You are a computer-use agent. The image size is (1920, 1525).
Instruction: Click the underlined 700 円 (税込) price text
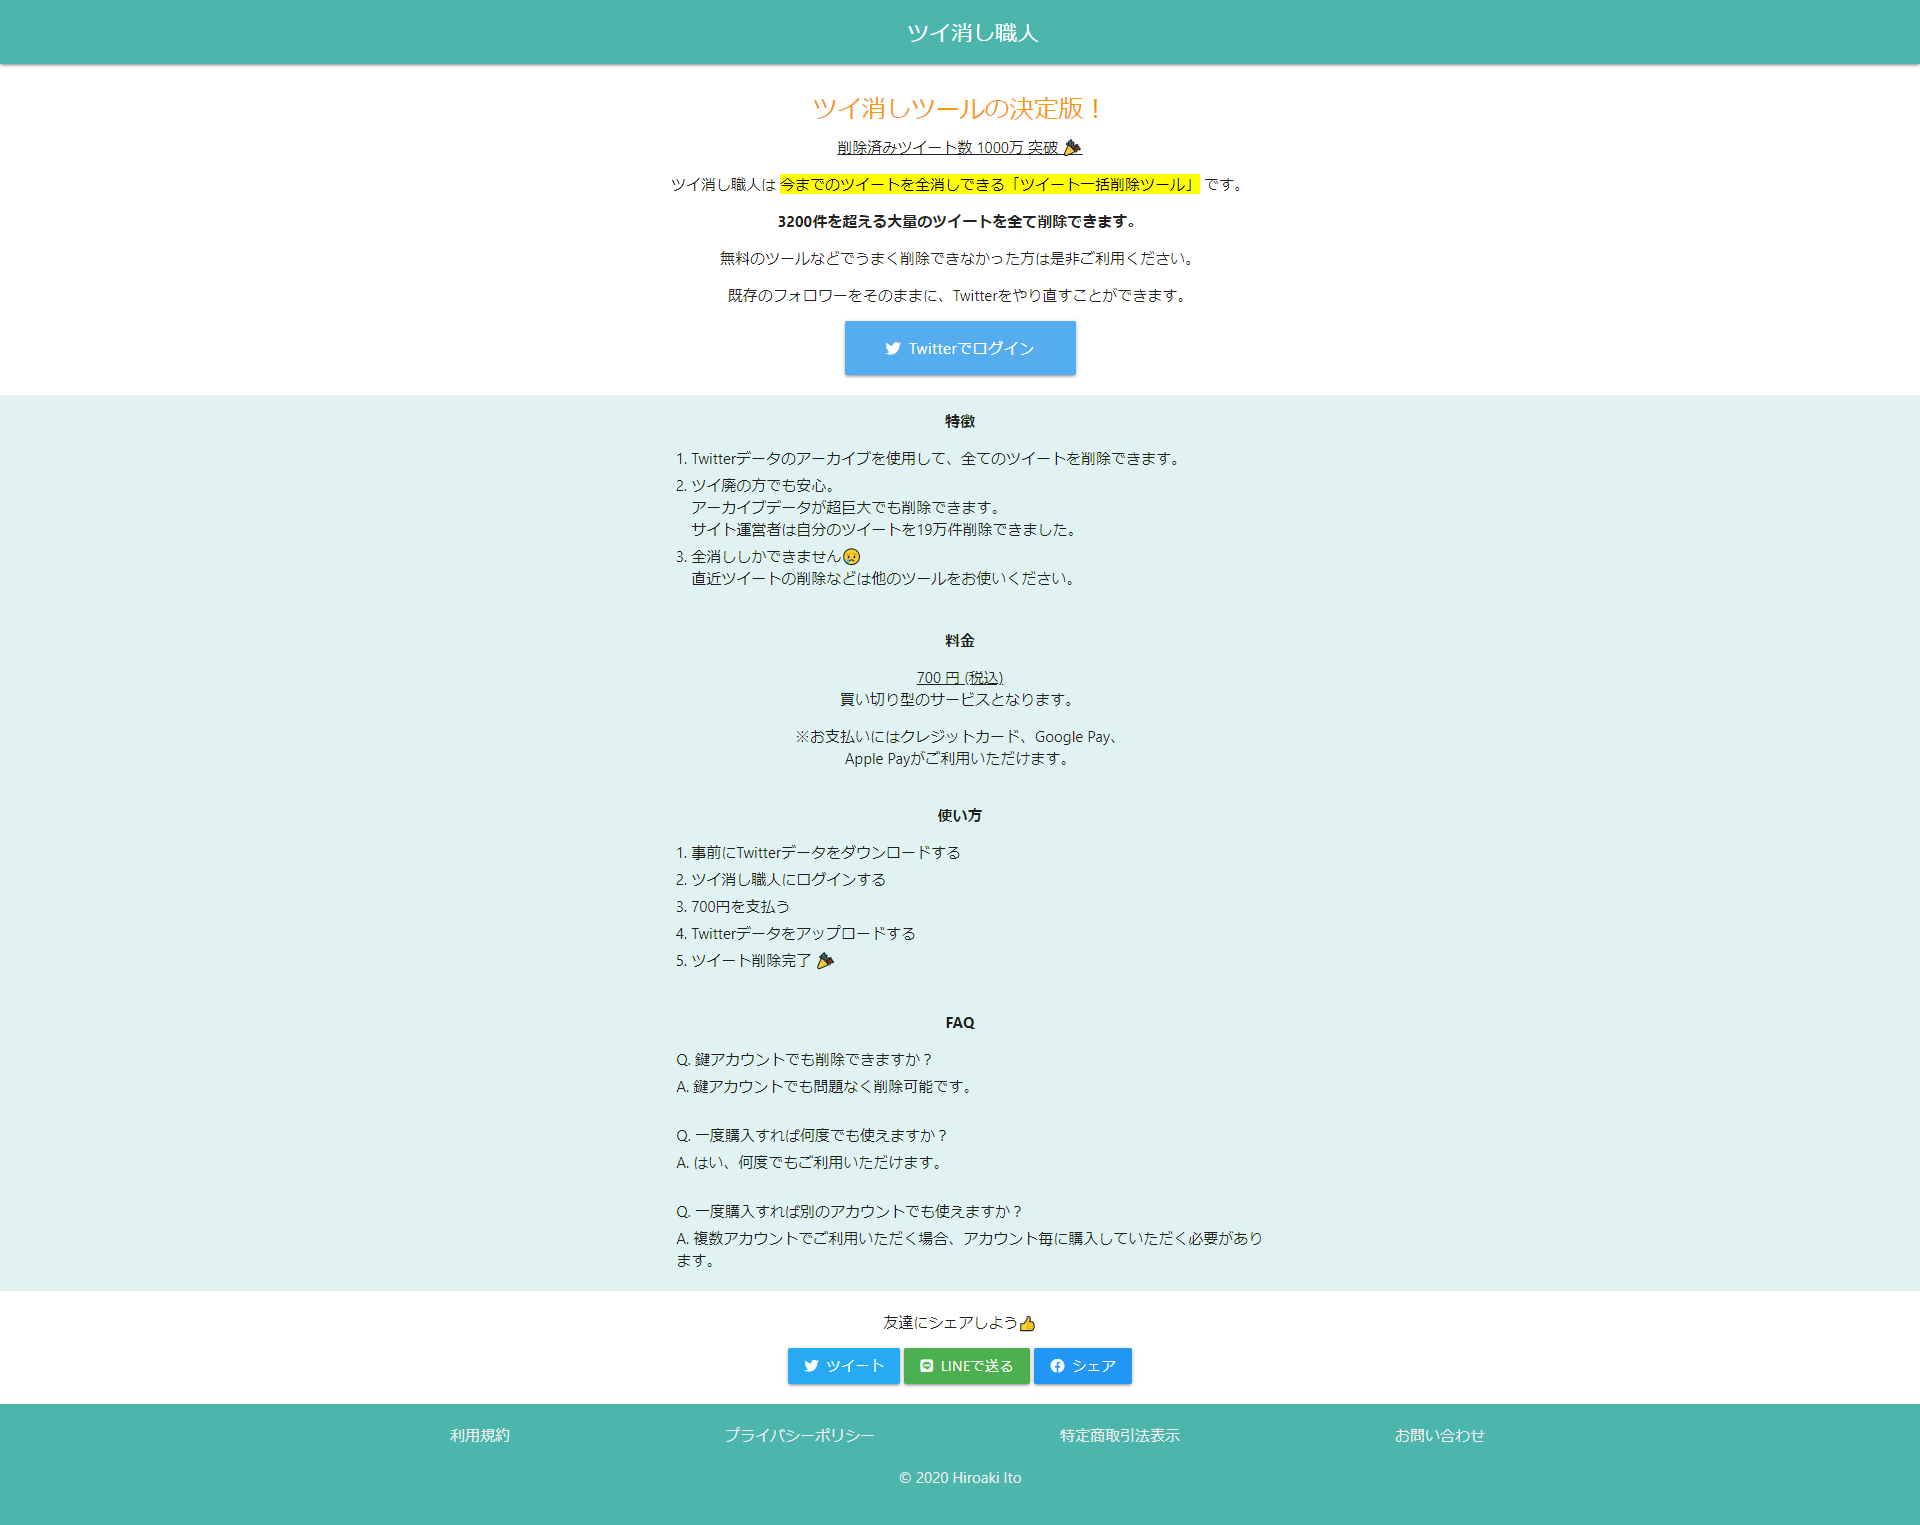pos(959,678)
